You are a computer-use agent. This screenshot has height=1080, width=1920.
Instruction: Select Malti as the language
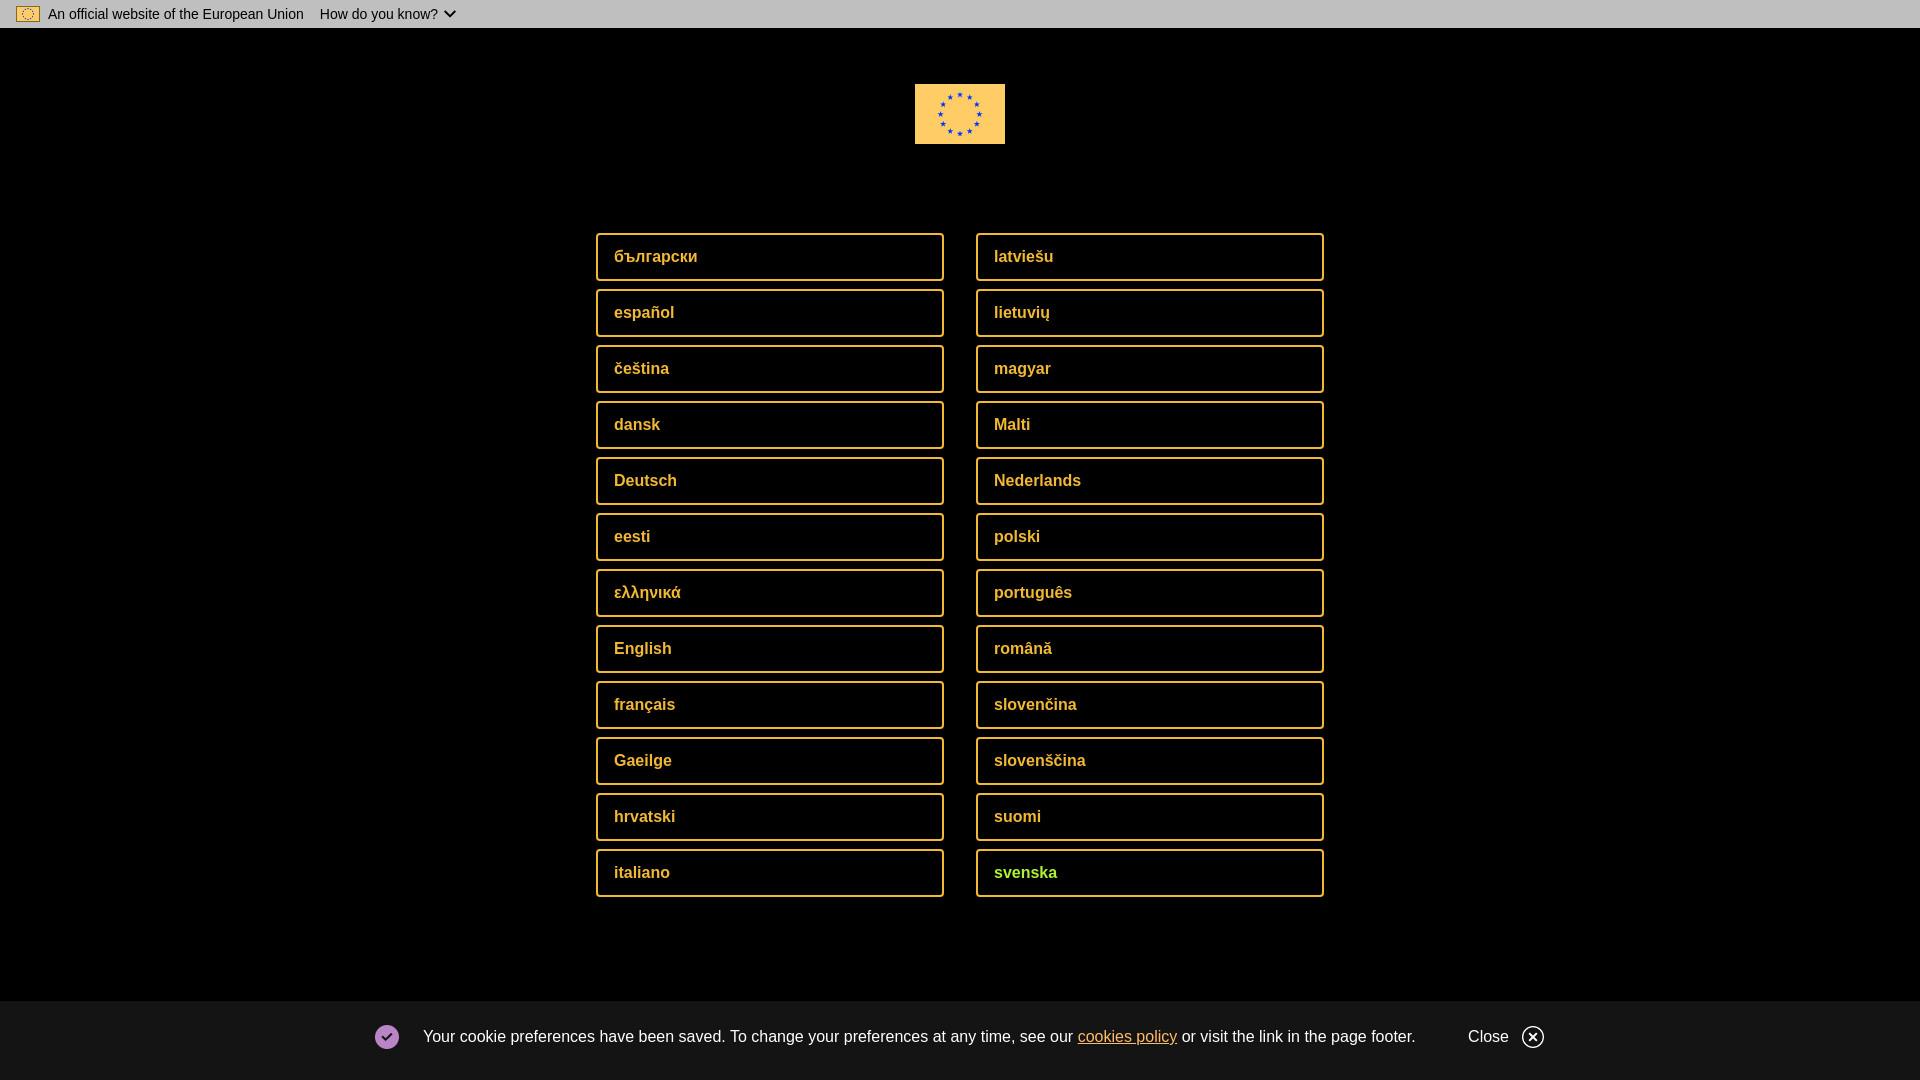1150,425
